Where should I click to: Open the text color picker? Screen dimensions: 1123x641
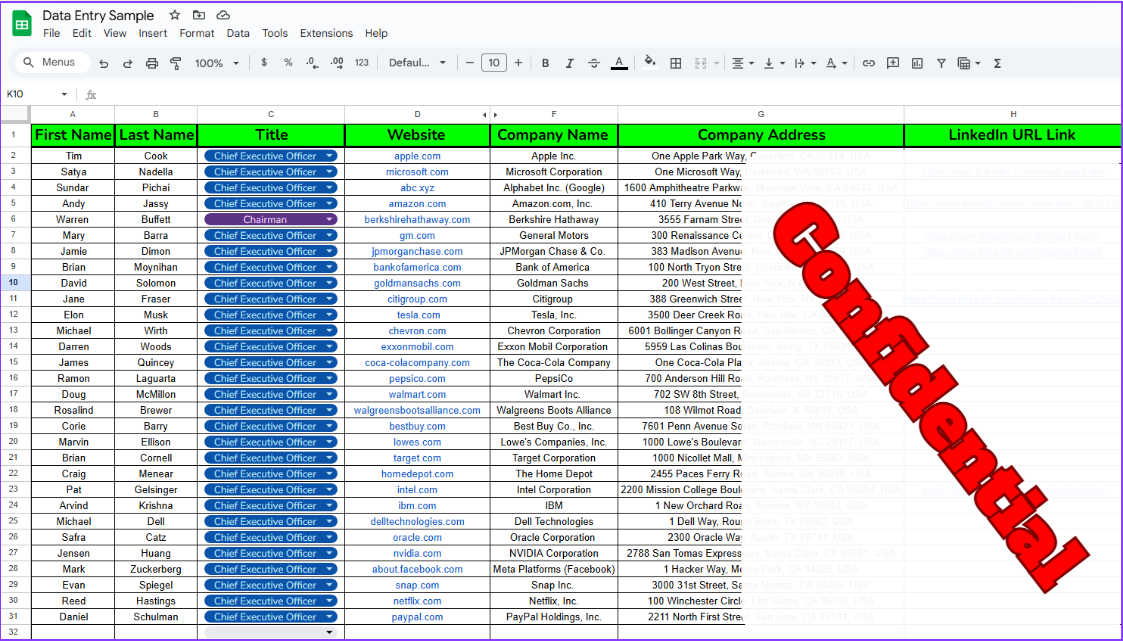620,63
